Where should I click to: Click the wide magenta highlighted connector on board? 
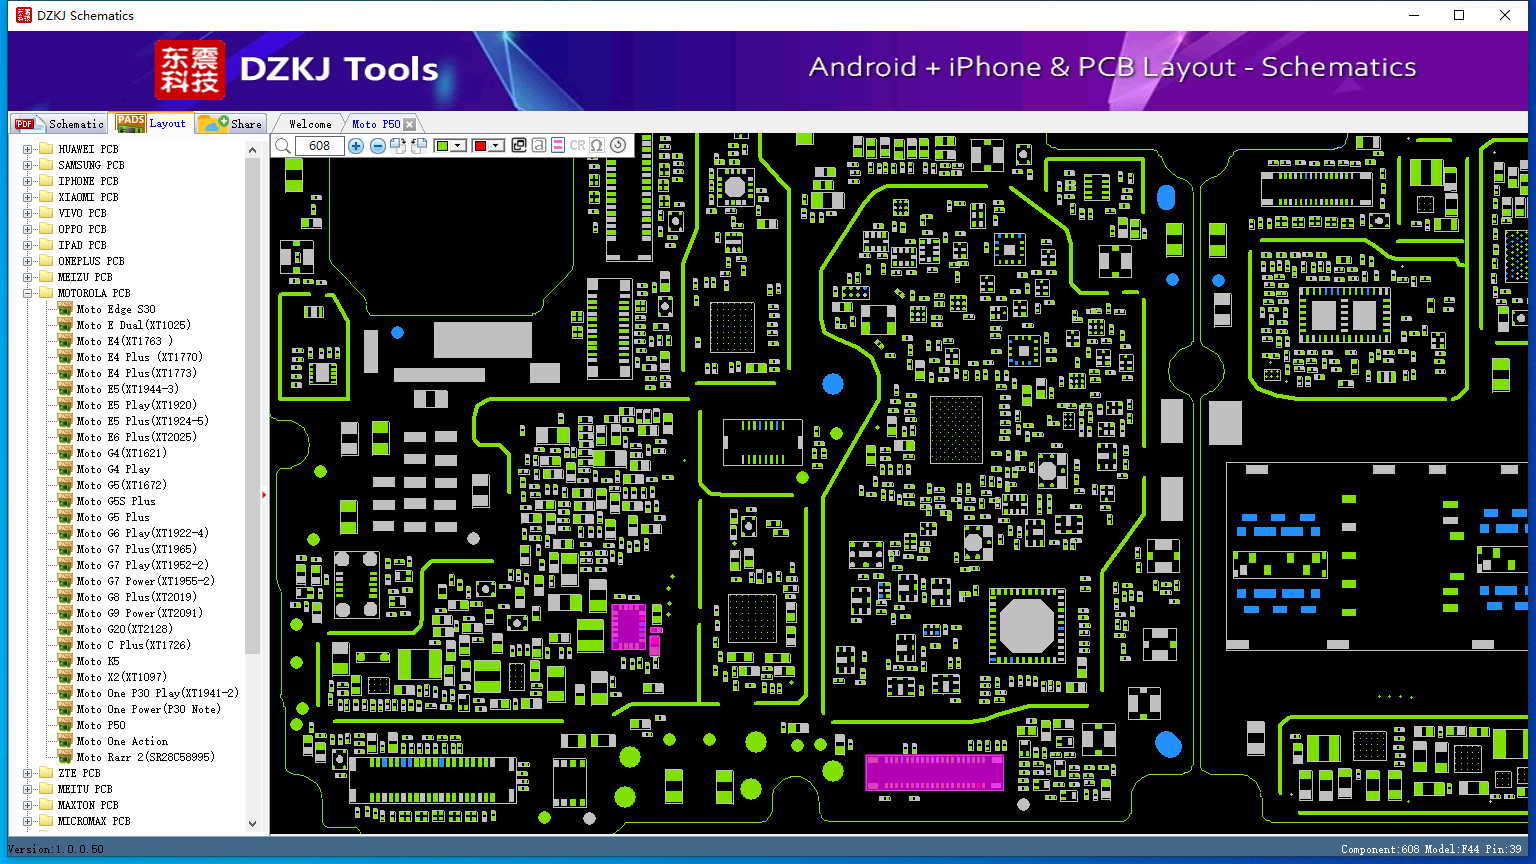(934, 772)
